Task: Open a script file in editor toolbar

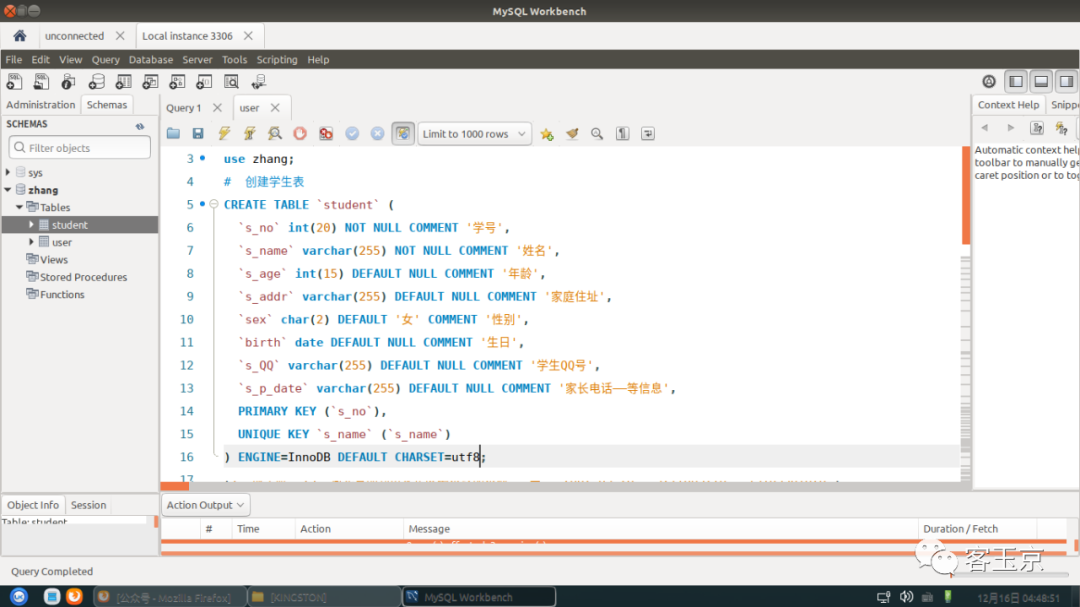Action: pyautogui.click(x=174, y=134)
